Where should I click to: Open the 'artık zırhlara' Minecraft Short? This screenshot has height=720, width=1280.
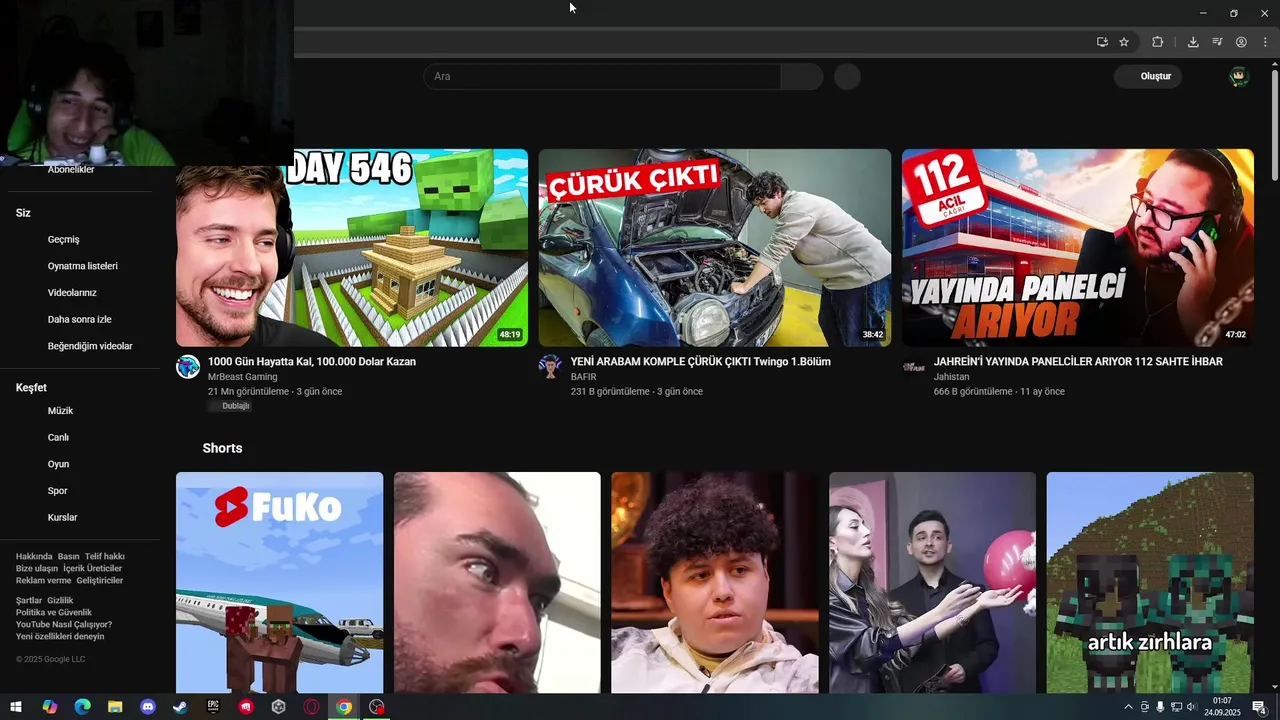tap(1150, 583)
